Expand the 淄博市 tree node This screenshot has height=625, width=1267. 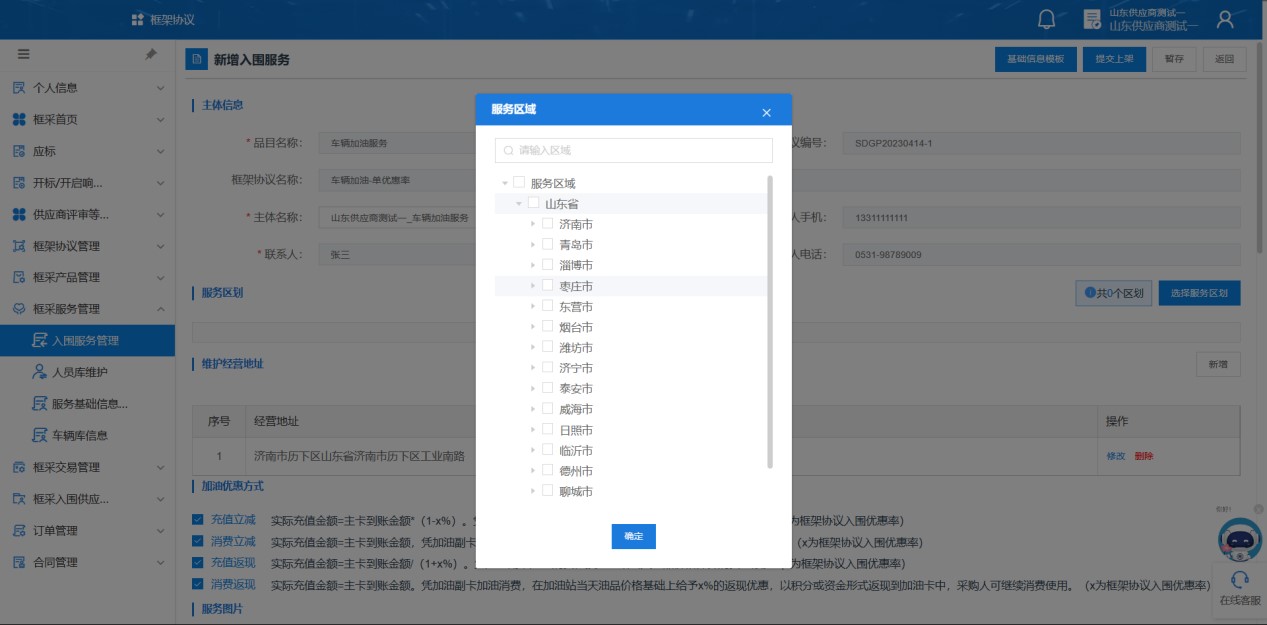click(x=533, y=265)
